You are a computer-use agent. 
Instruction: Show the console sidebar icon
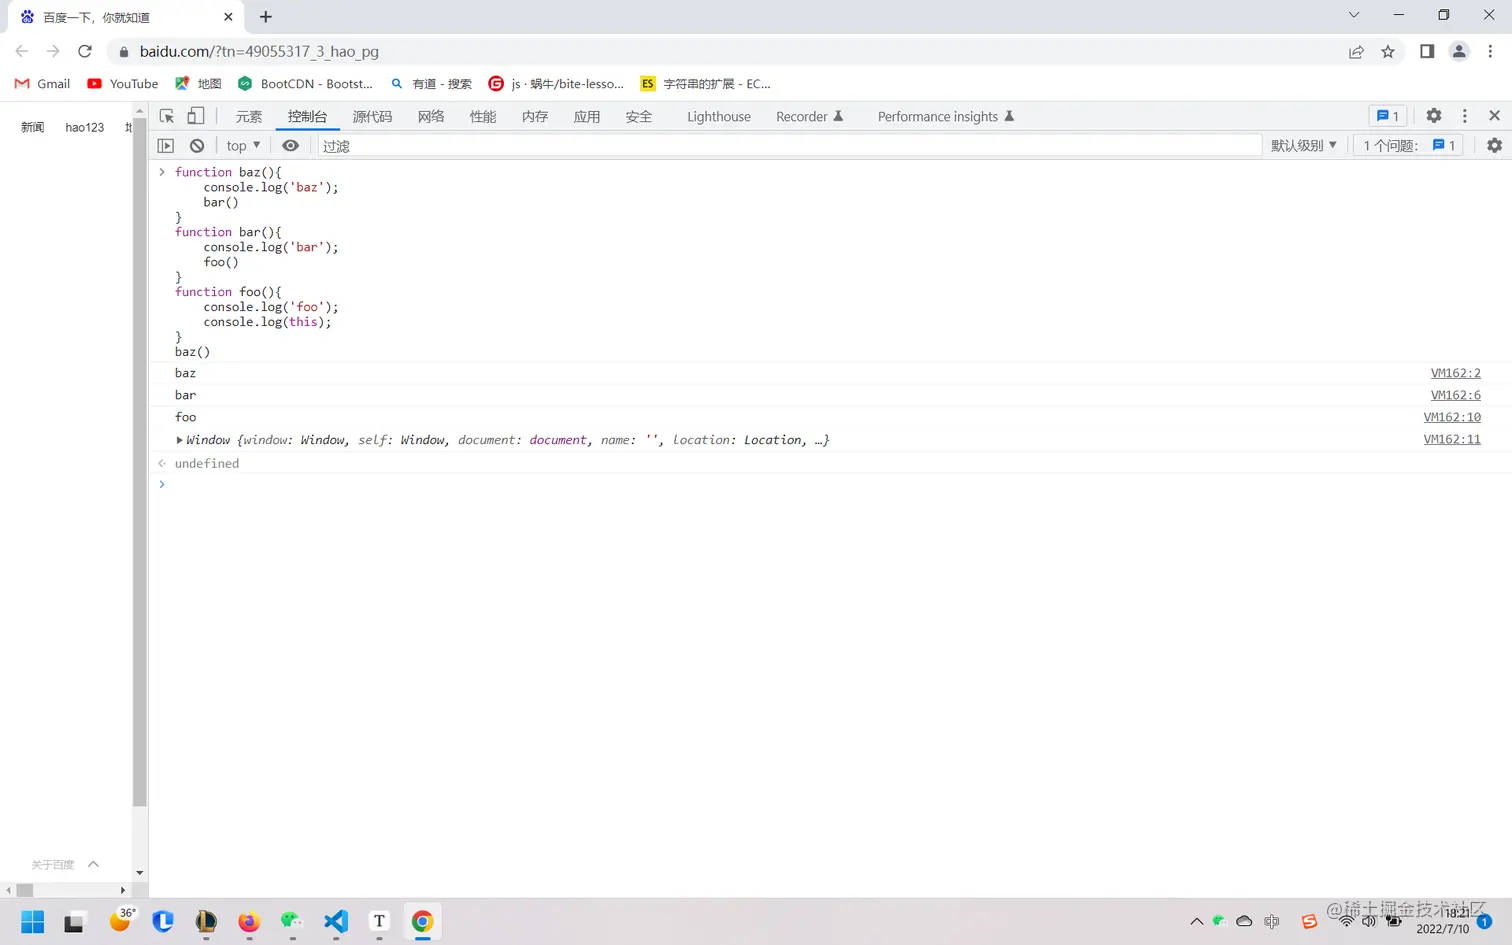click(166, 146)
